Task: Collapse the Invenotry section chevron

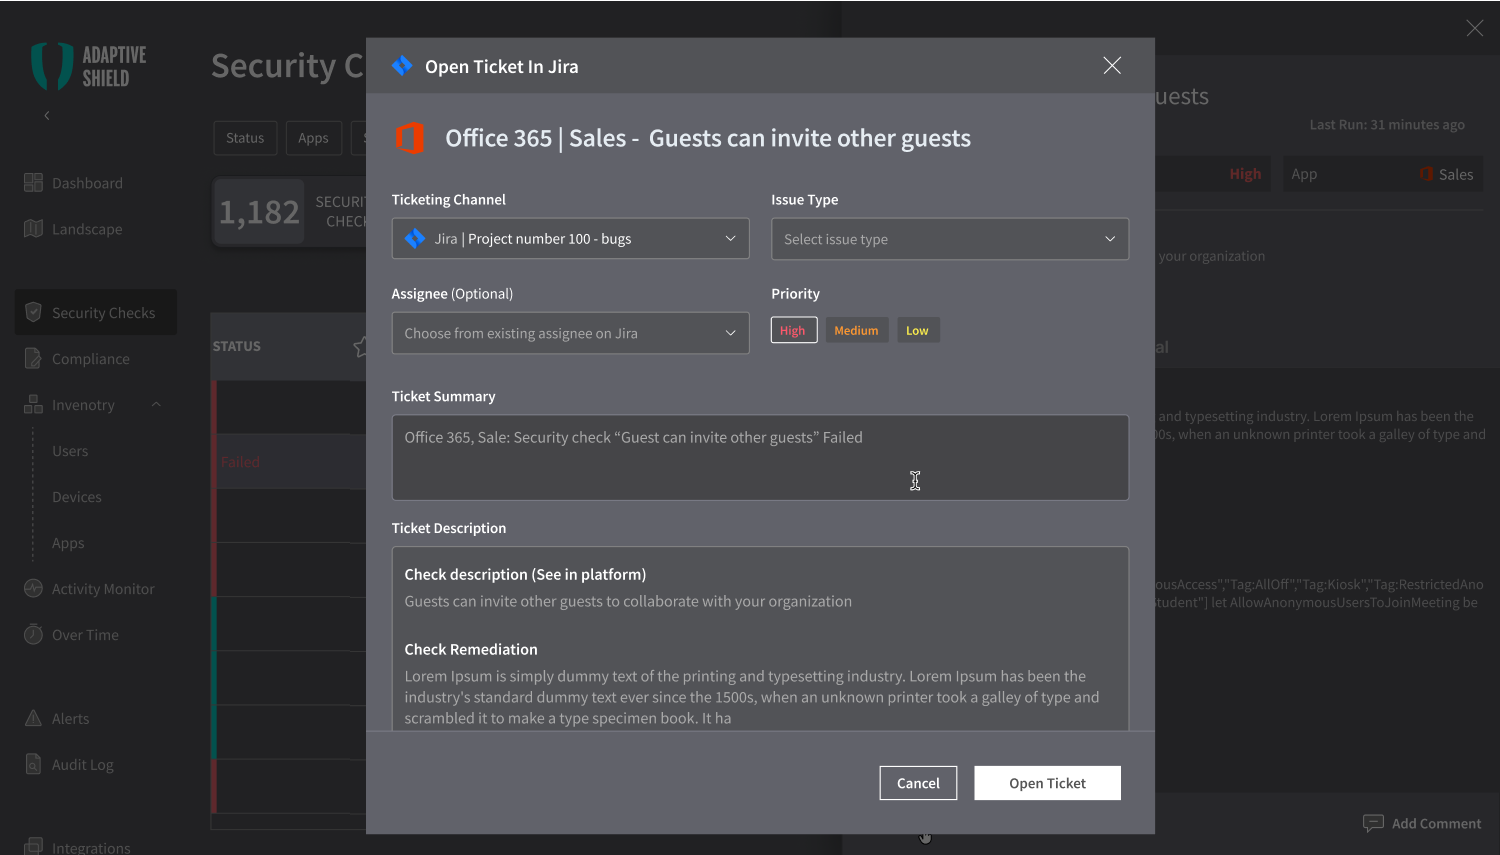Action: coord(156,405)
